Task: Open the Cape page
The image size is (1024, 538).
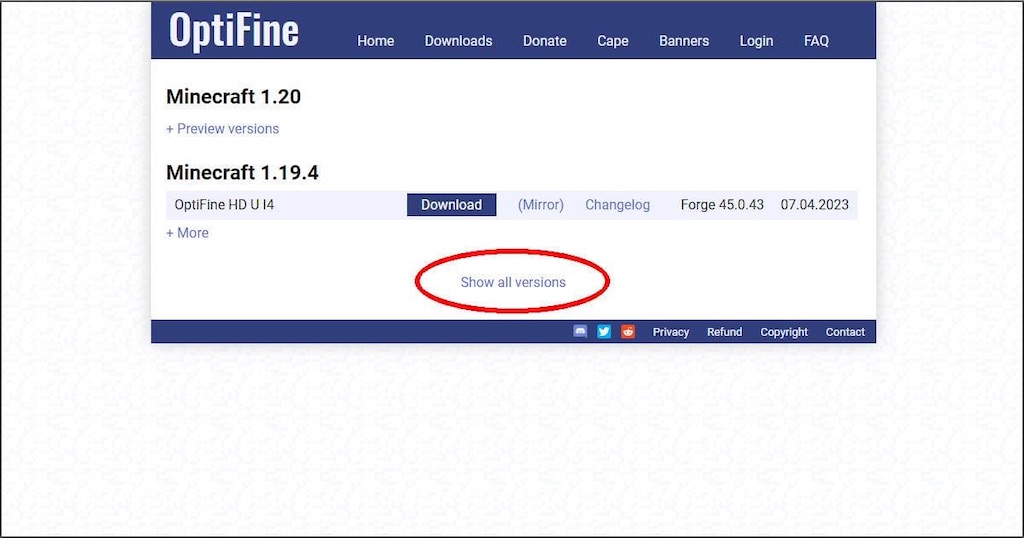Action: coord(613,40)
